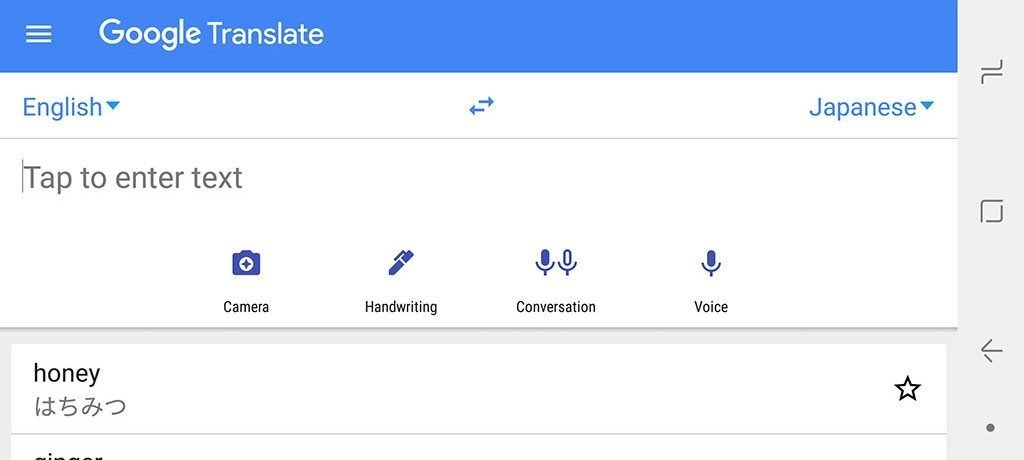Open Handwriting input mode

[x=400, y=263]
